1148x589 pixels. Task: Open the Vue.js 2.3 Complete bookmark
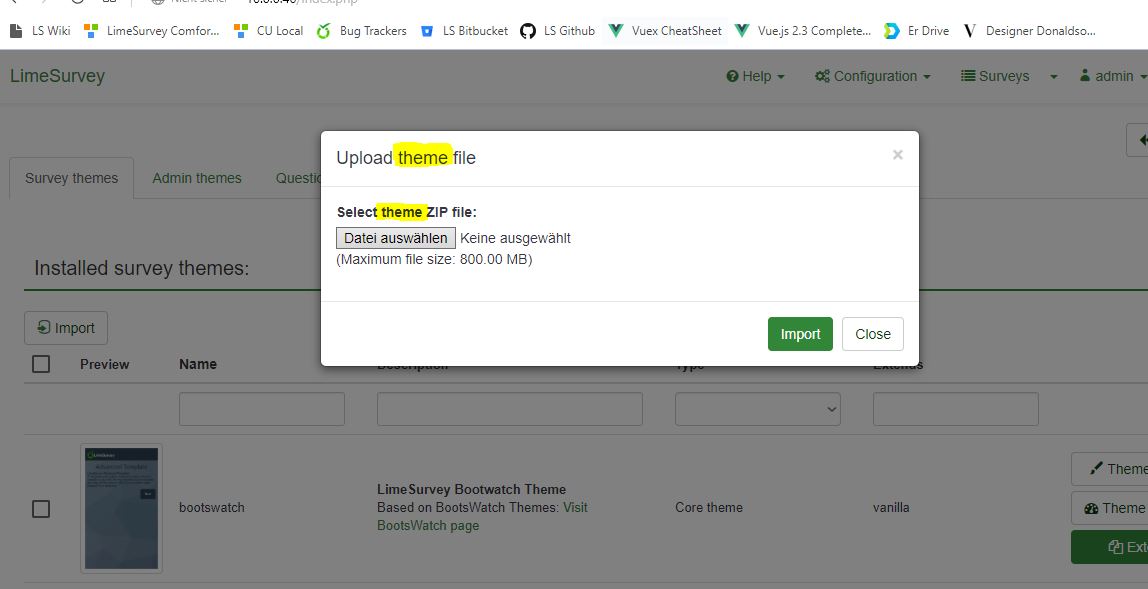click(803, 31)
